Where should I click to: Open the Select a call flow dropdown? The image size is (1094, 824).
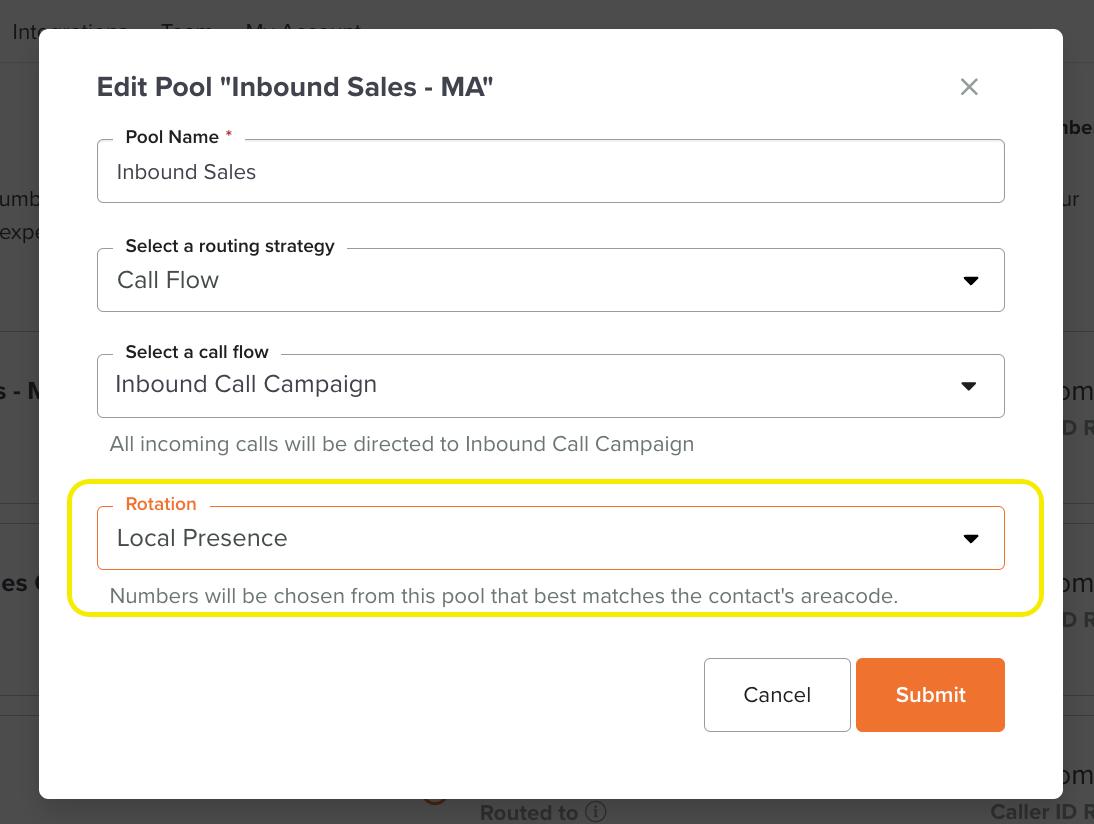pos(550,386)
